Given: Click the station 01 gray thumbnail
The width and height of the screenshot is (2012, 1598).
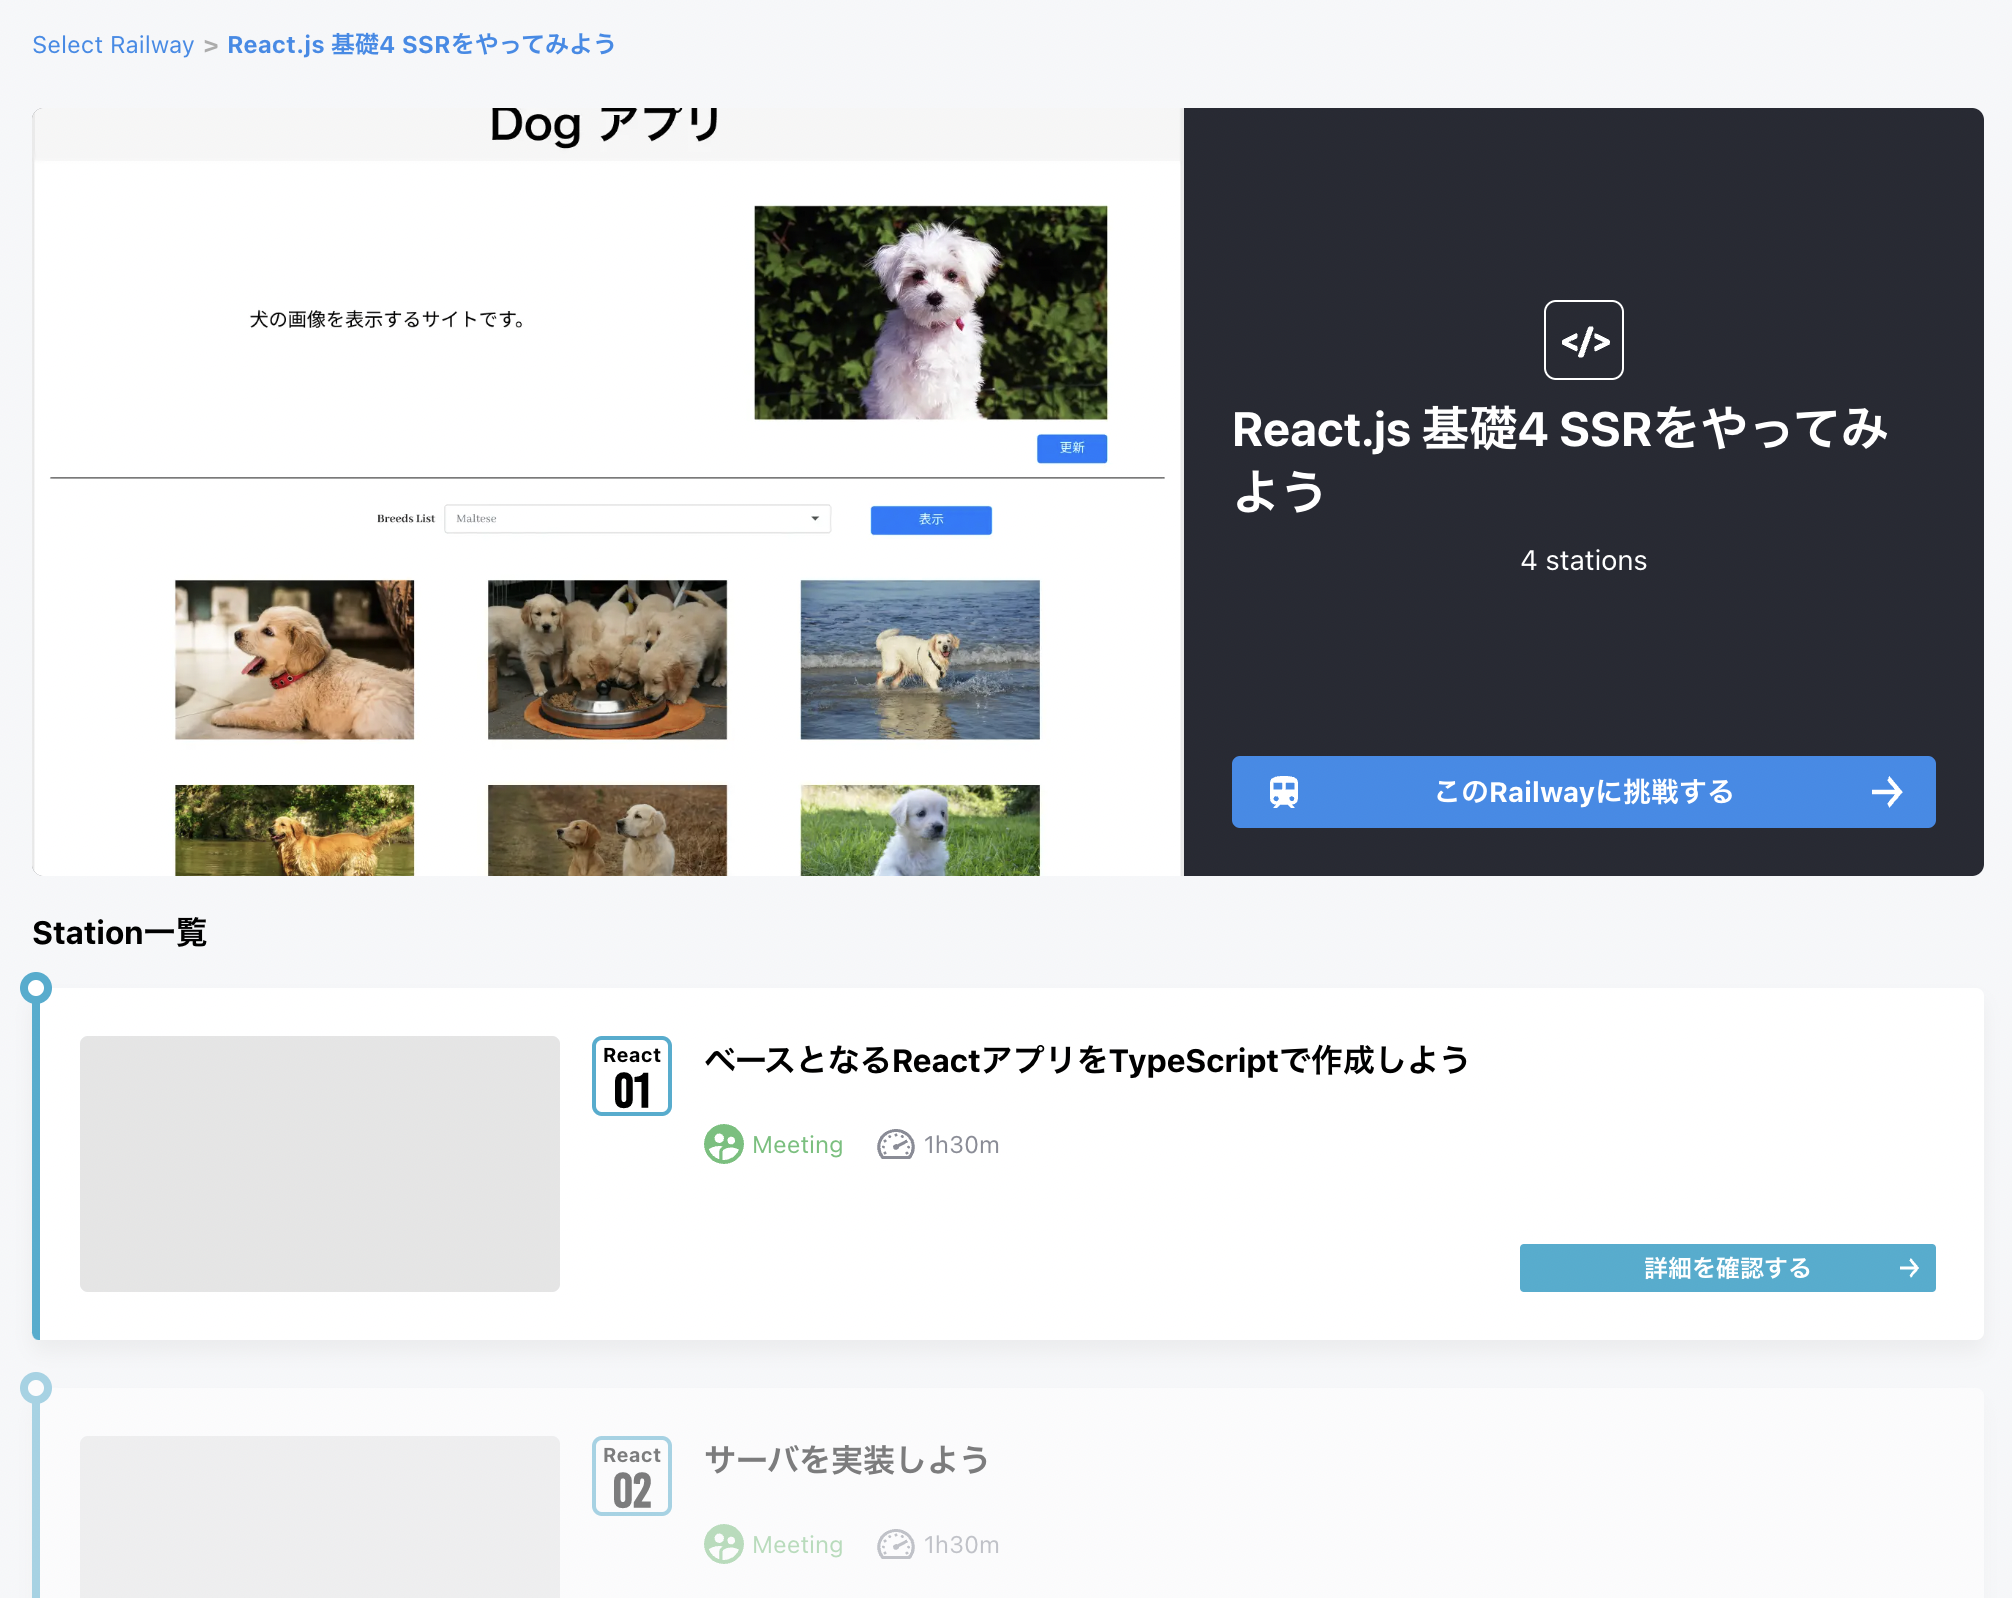Looking at the screenshot, I should click(320, 1164).
